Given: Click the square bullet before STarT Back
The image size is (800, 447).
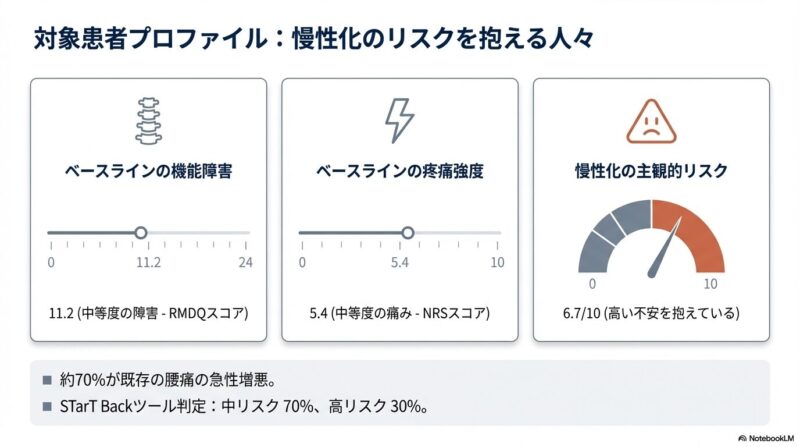Looking at the screenshot, I should (x=46, y=407).
